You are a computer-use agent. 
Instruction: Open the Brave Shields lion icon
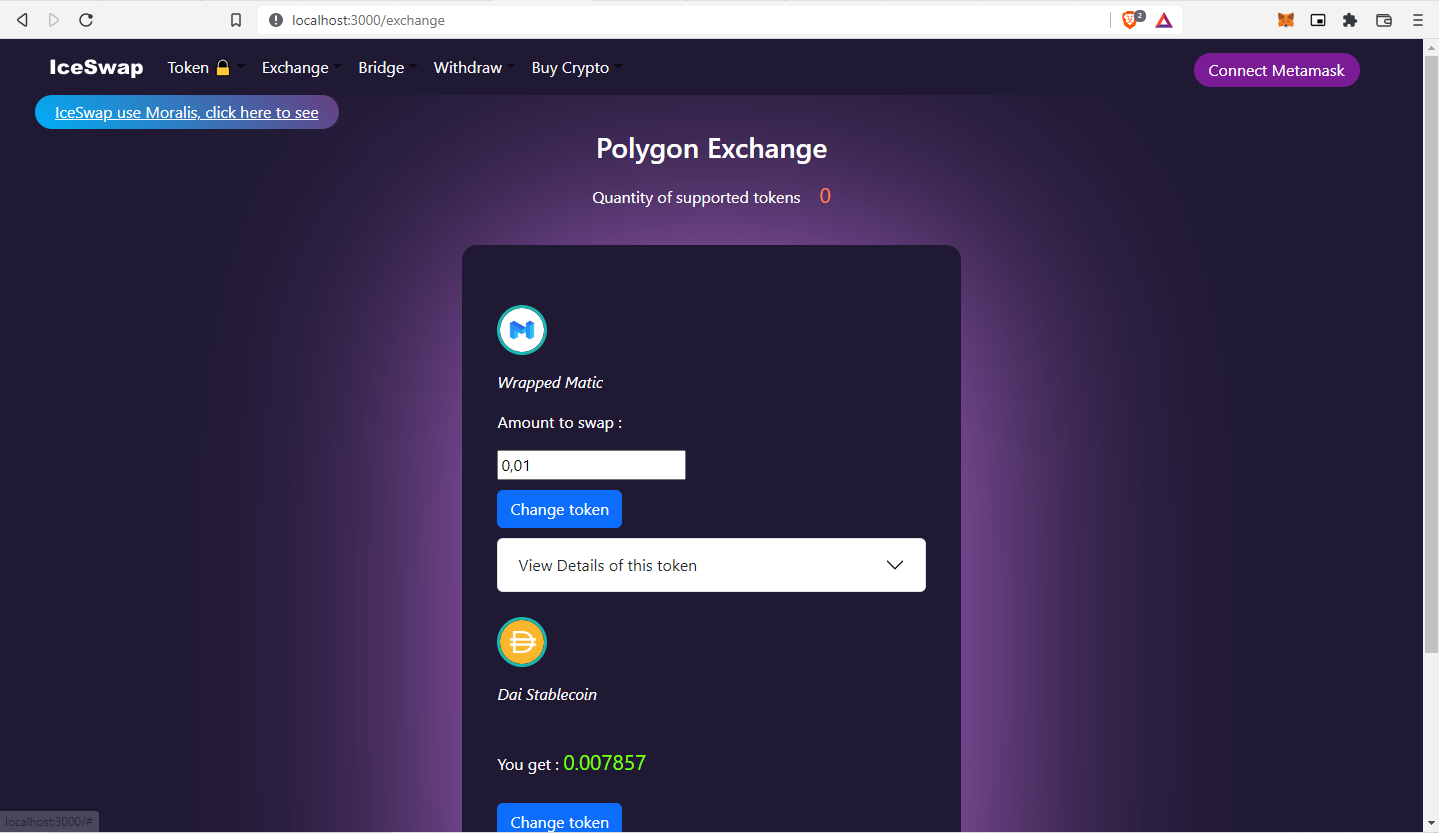coord(1132,20)
